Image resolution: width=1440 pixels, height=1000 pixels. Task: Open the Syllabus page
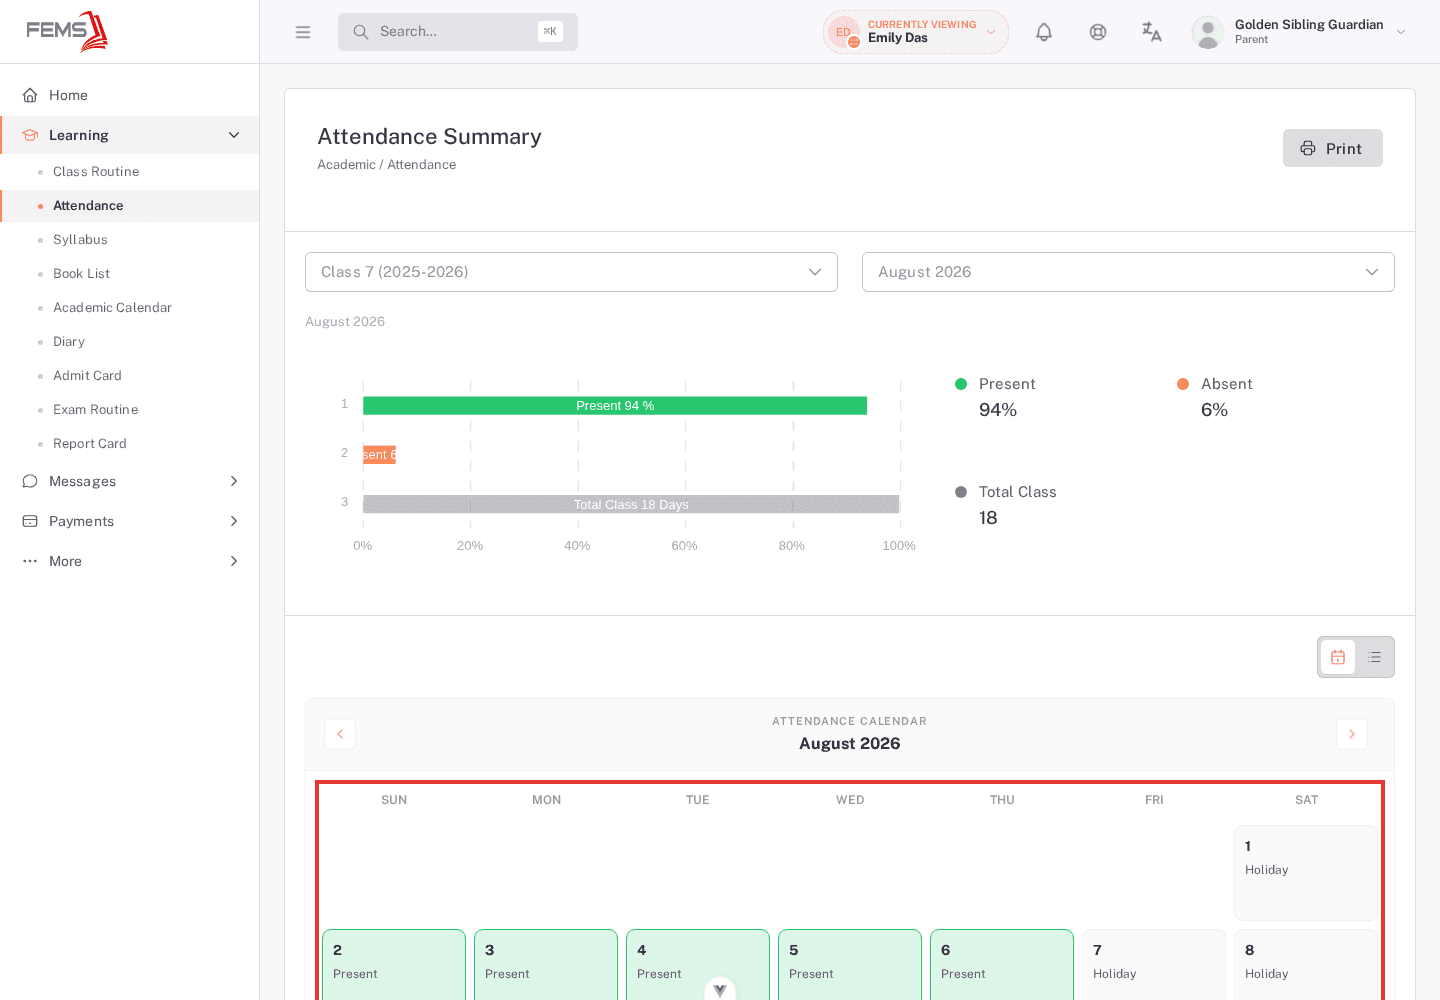coord(80,240)
